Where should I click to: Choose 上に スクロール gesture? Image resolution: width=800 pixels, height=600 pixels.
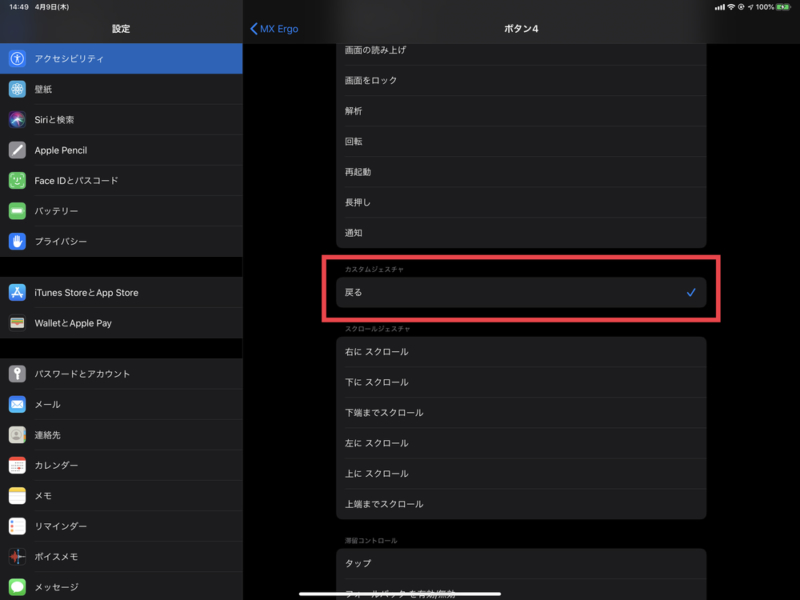tap(521, 473)
